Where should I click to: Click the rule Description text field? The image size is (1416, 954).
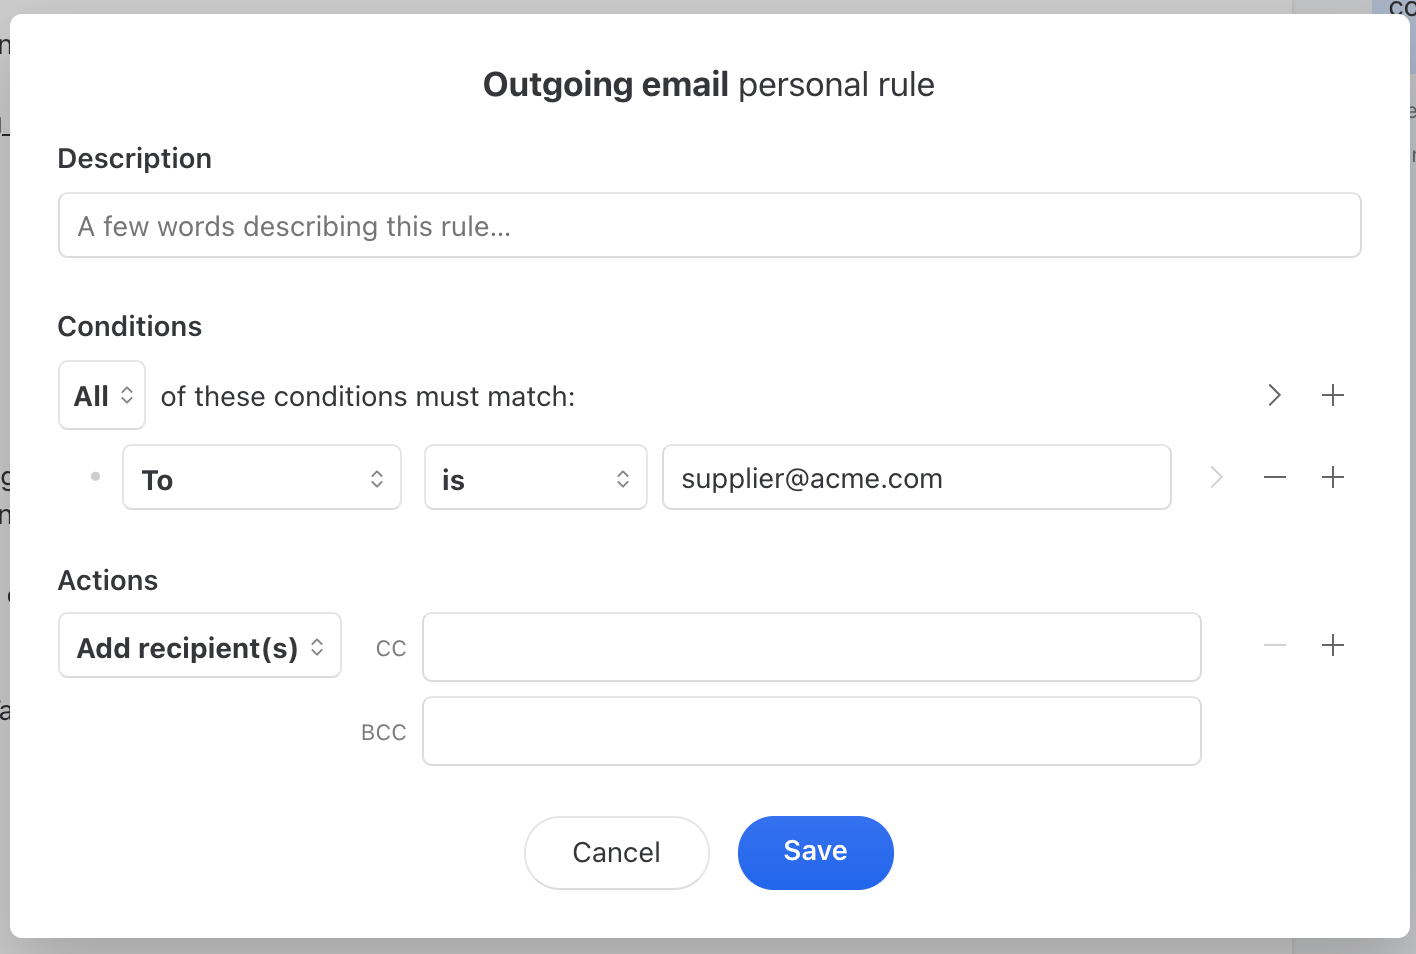[709, 226]
